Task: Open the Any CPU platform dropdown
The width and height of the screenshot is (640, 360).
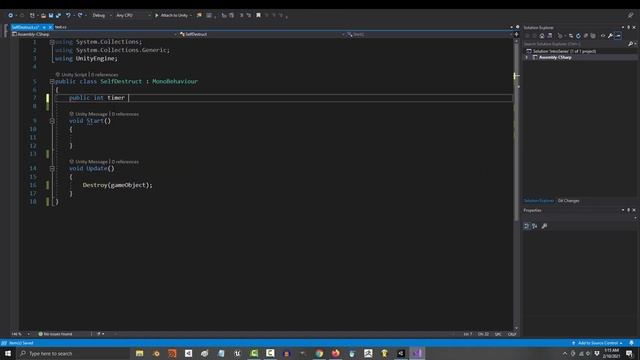Action: pos(133,15)
